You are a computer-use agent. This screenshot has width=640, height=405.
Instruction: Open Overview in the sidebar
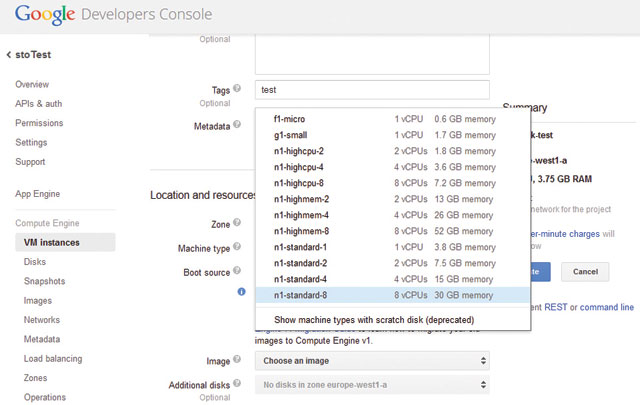pyautogui.click(x=32, y=85)
